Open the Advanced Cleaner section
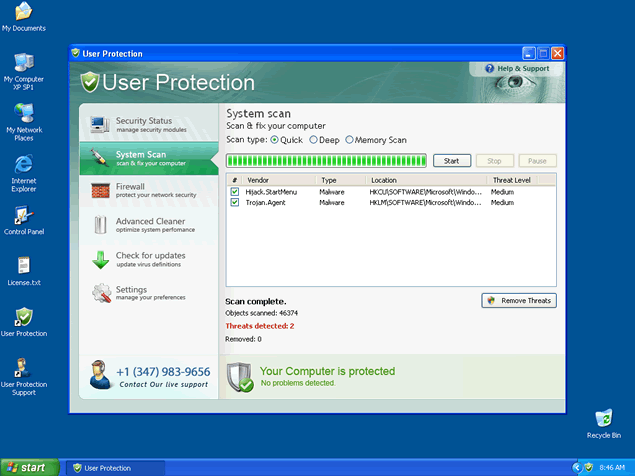This screenshot has height=476, width=635. (x=148, y=225)
